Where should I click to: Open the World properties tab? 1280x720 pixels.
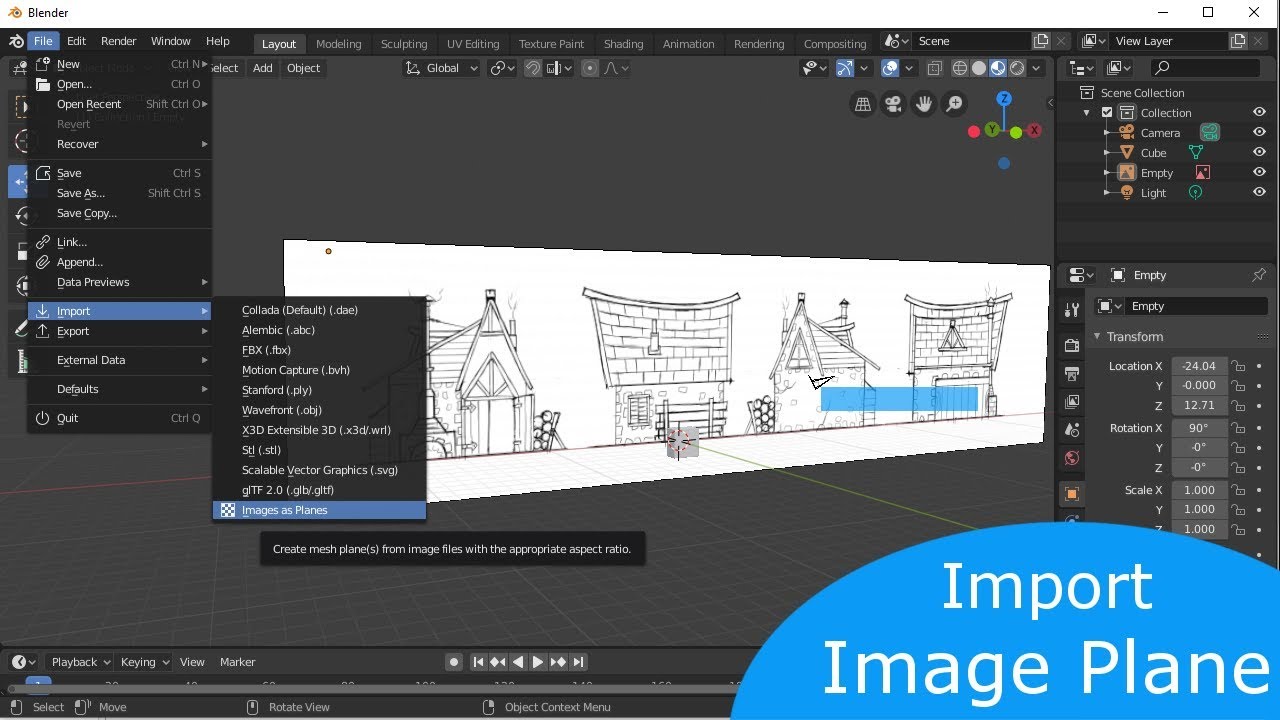tap(1072, 458)
